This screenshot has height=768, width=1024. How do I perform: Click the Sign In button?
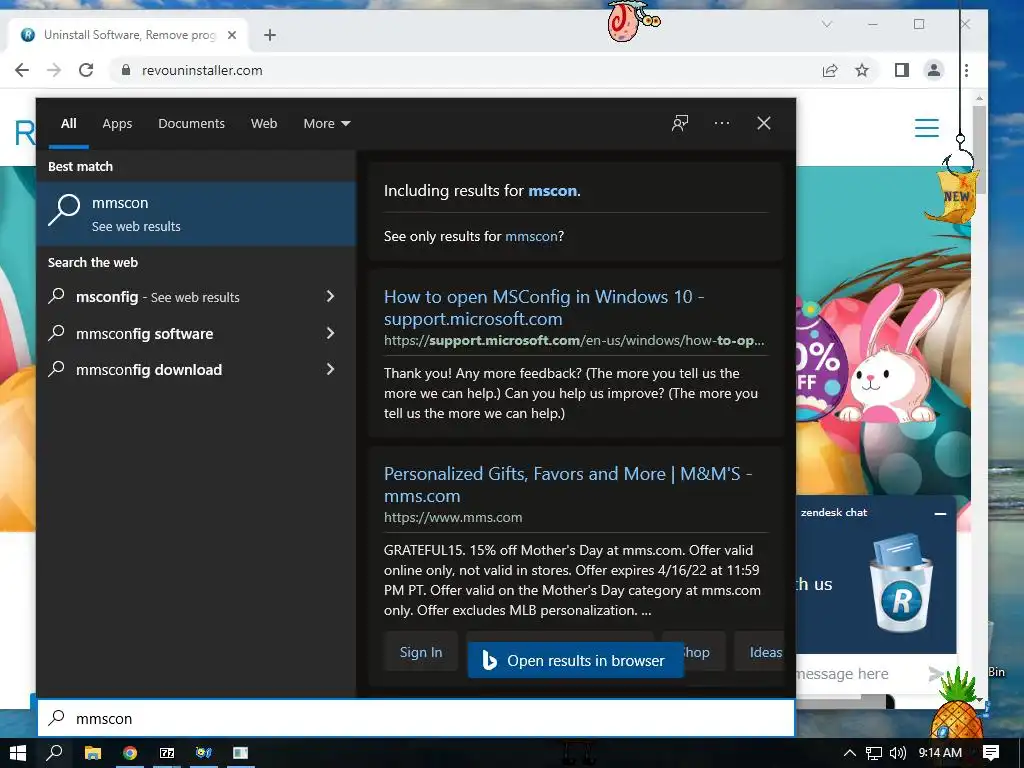[x=421, y=652]
